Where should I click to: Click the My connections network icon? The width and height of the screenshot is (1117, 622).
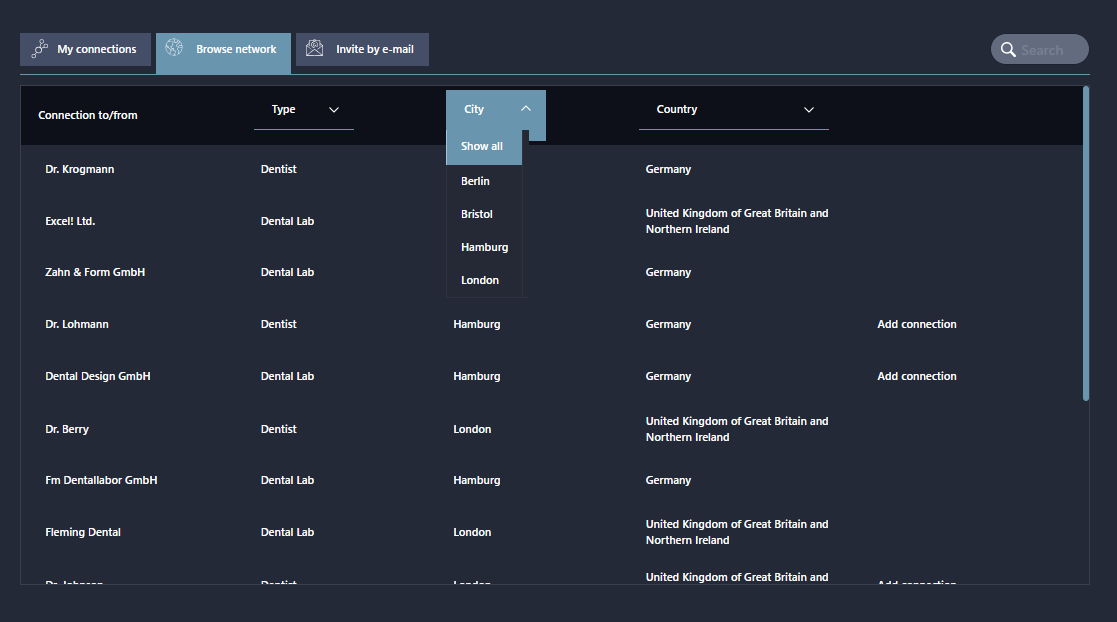point(40,49)
